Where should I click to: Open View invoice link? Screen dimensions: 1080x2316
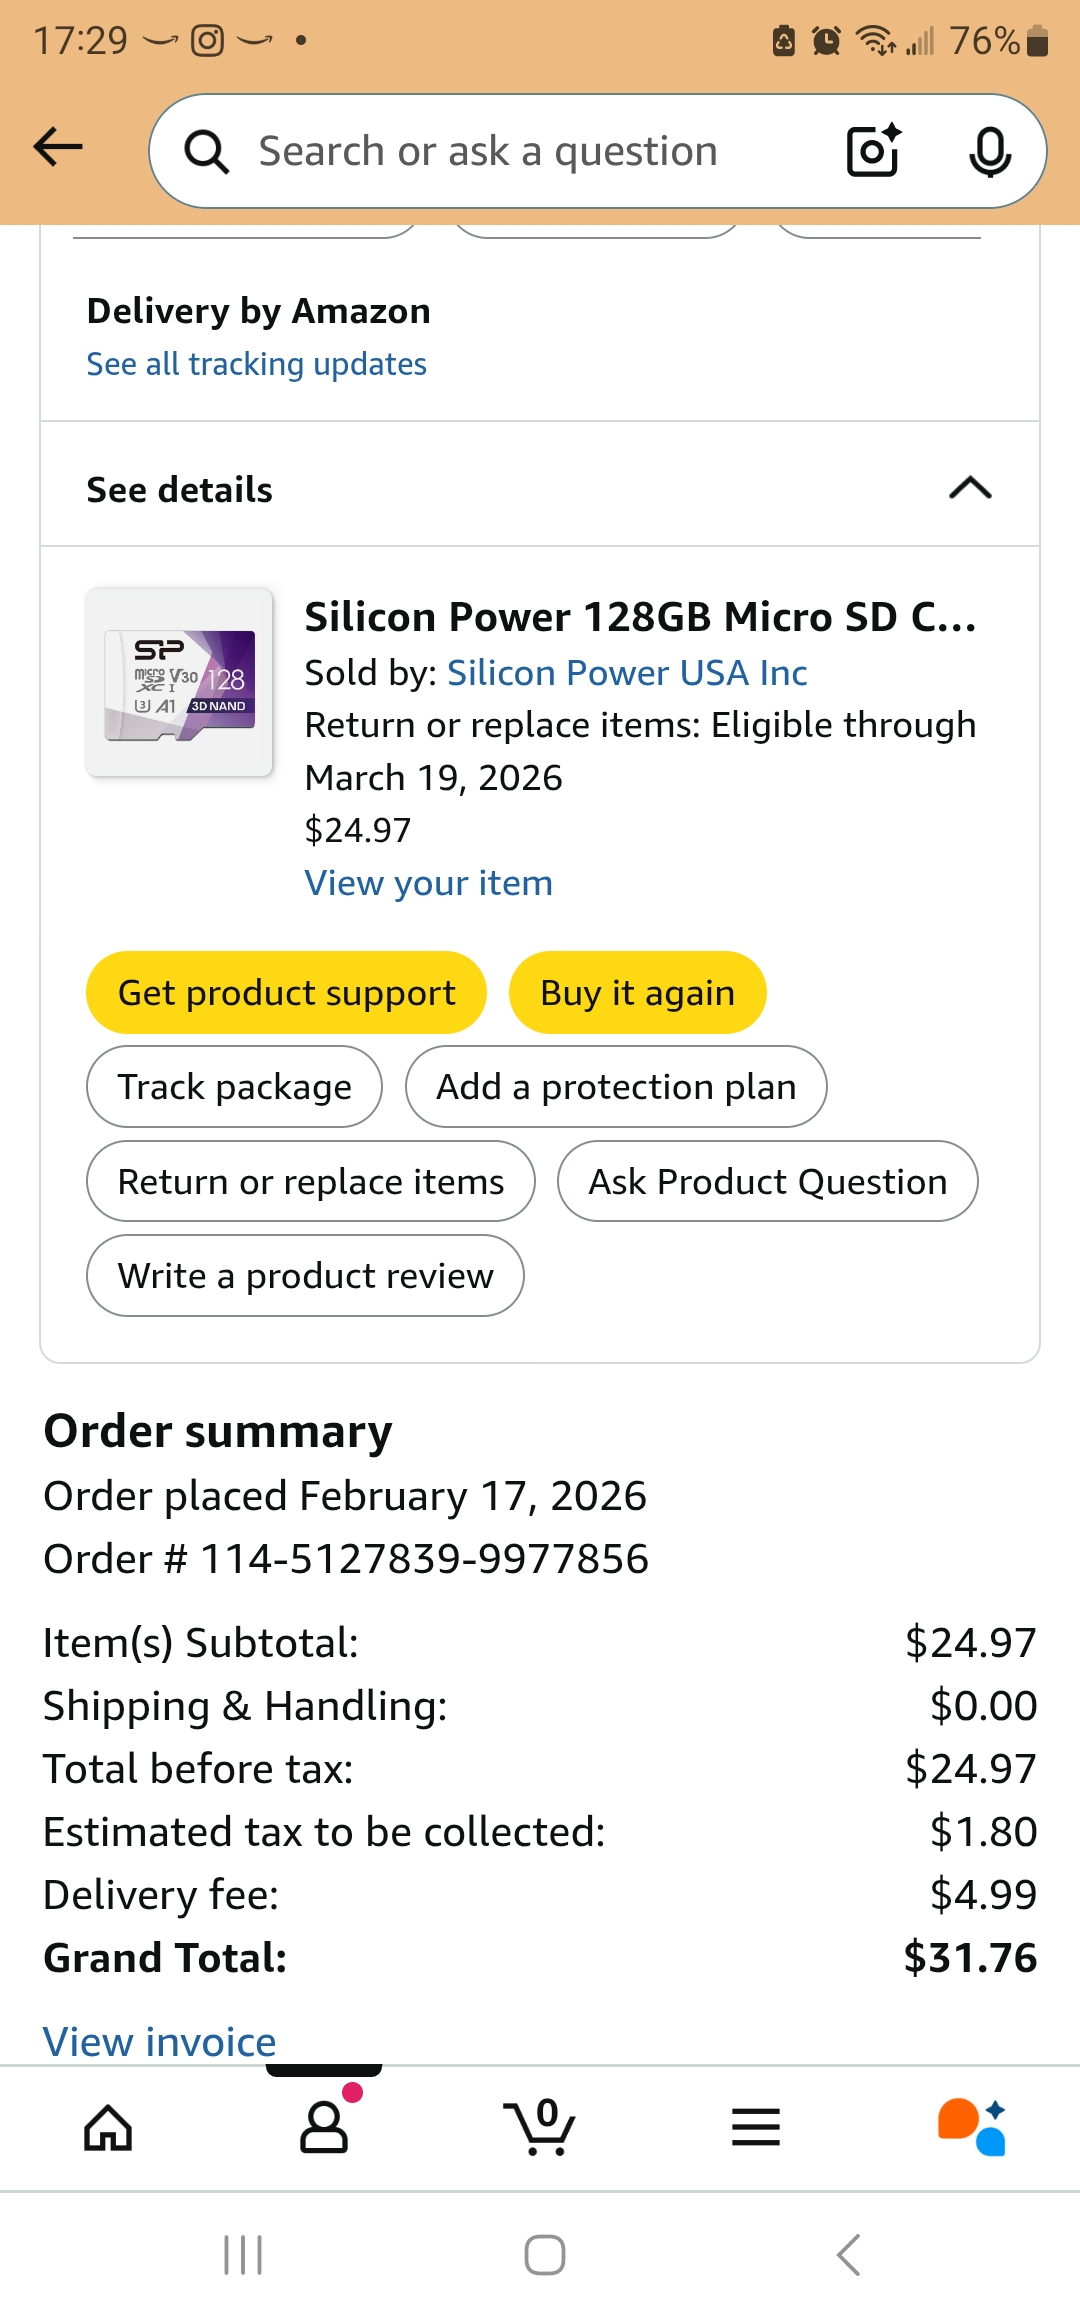pos(160,2040)
